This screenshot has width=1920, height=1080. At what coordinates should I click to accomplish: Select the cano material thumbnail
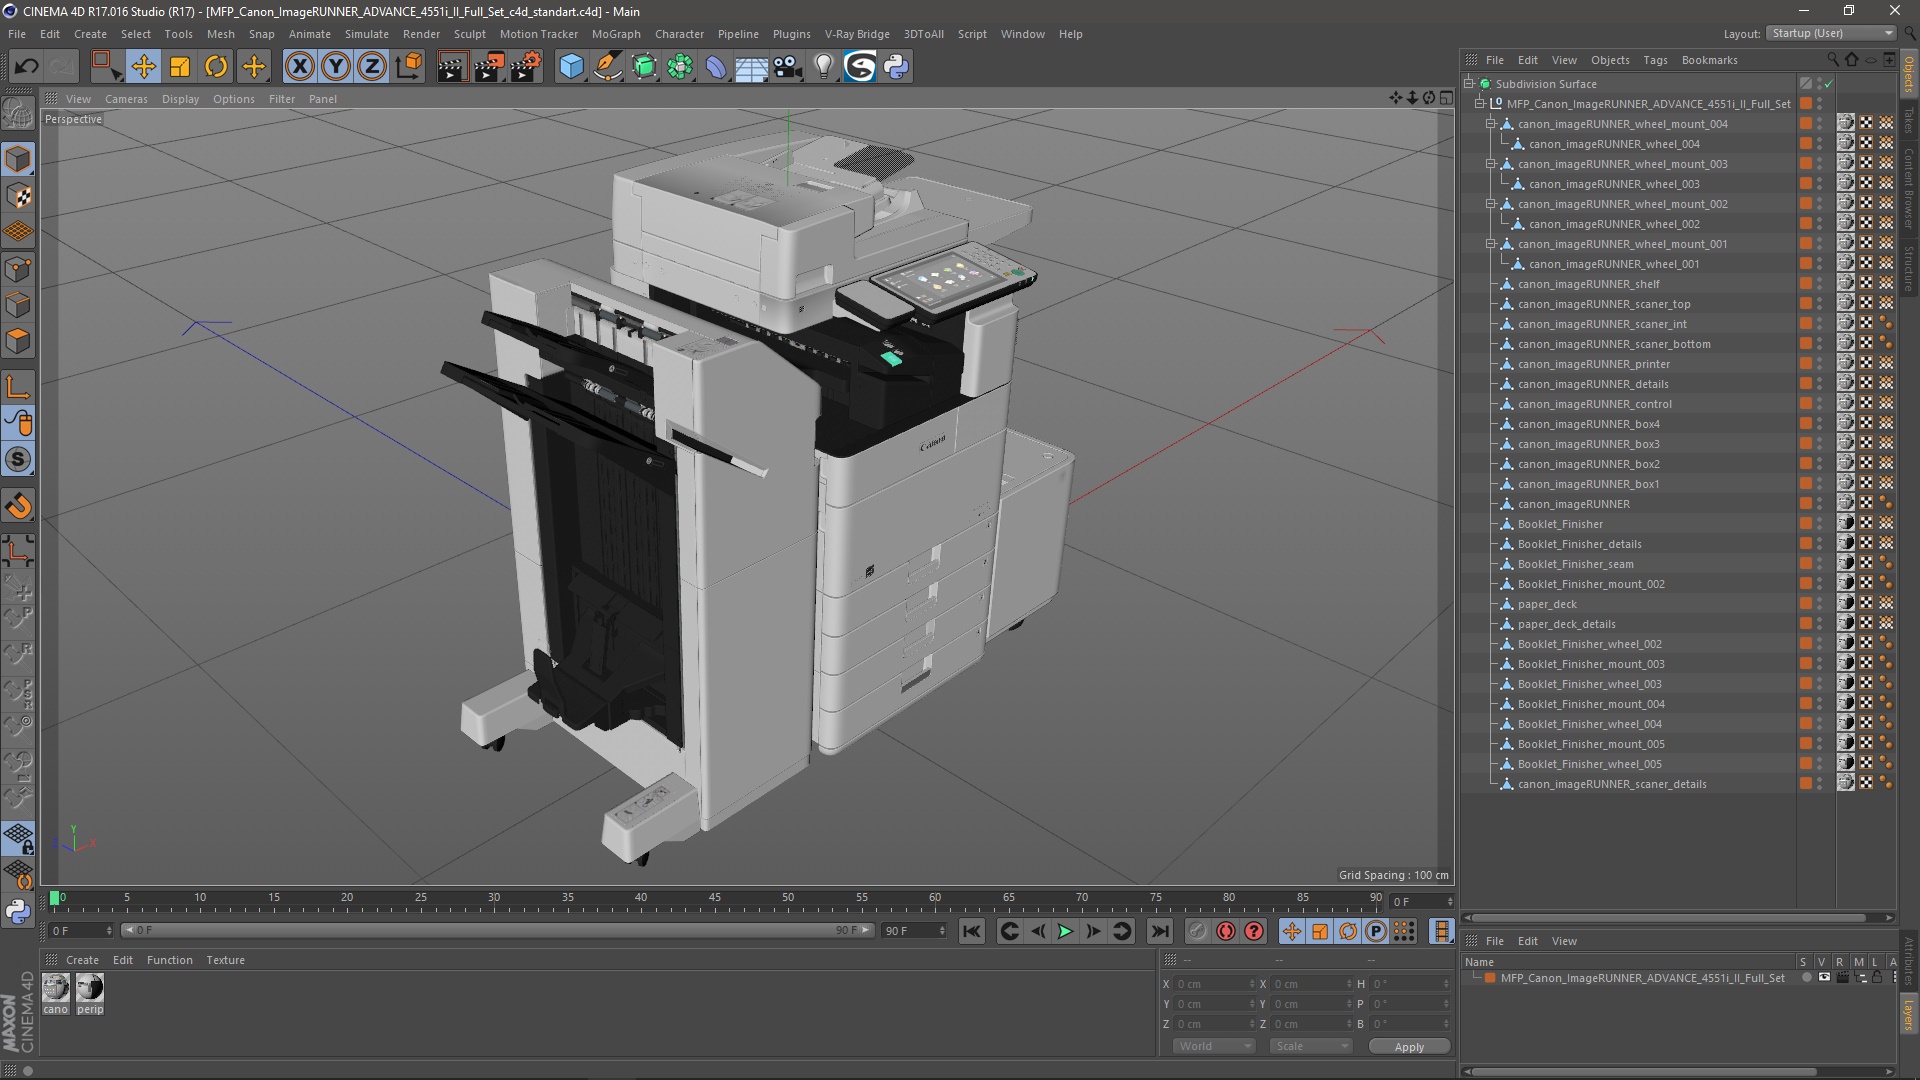point(56,989)
